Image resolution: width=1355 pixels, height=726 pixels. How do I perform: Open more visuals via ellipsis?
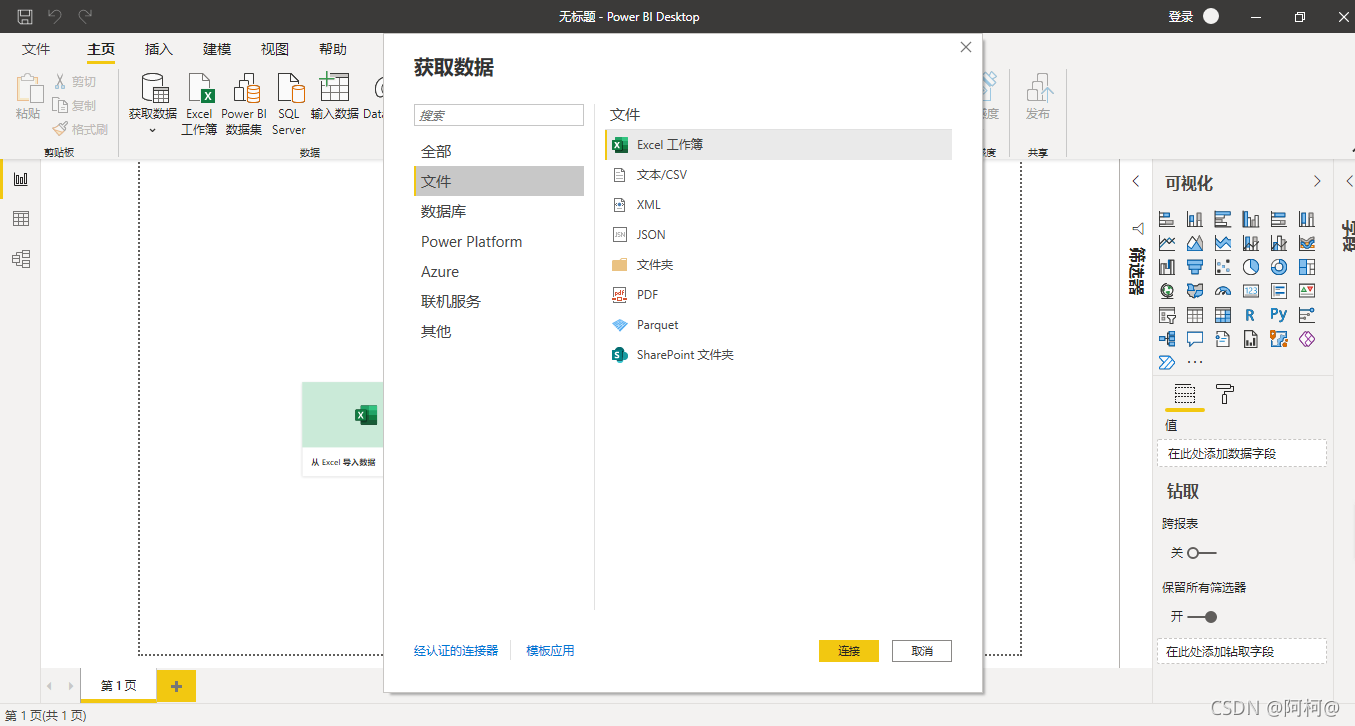1195,363
